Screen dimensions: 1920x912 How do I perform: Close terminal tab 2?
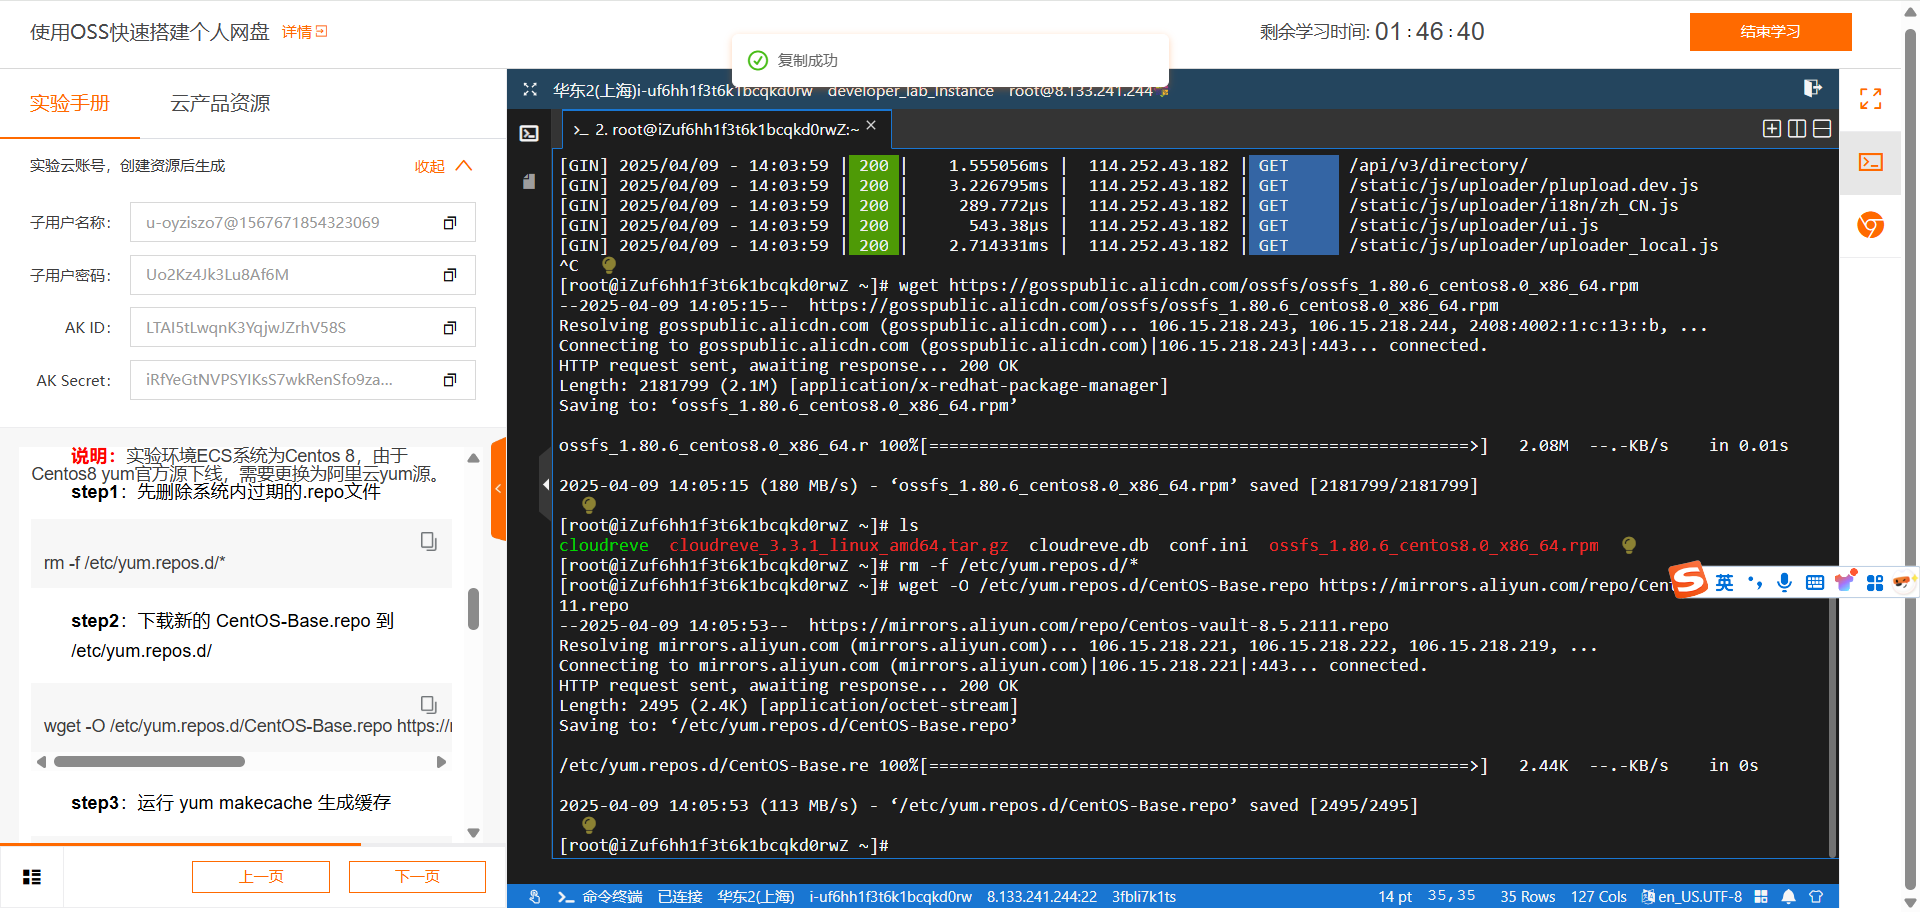click(x=871, y=125)
